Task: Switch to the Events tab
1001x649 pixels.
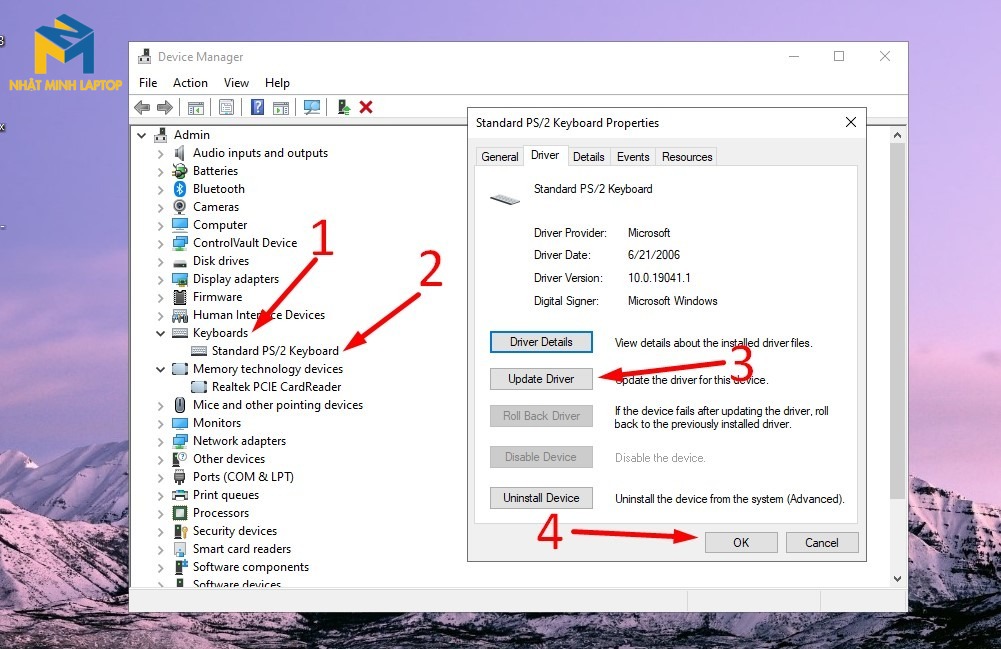Action: [633, 157]
